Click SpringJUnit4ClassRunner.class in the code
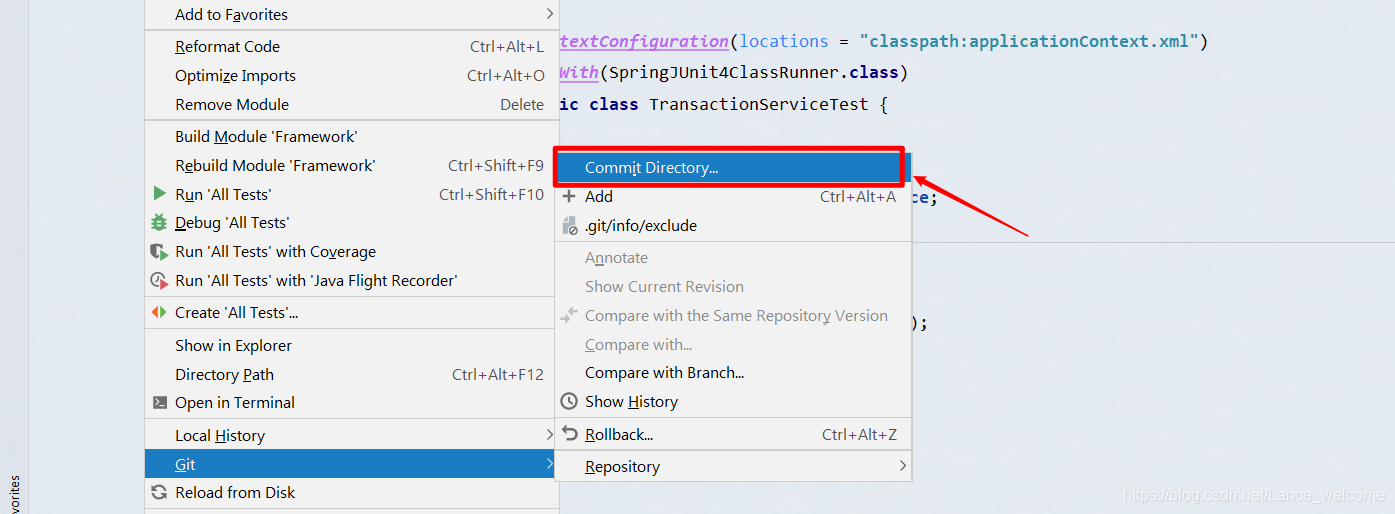The image size is (1395, 514). [x=754, y=73]
